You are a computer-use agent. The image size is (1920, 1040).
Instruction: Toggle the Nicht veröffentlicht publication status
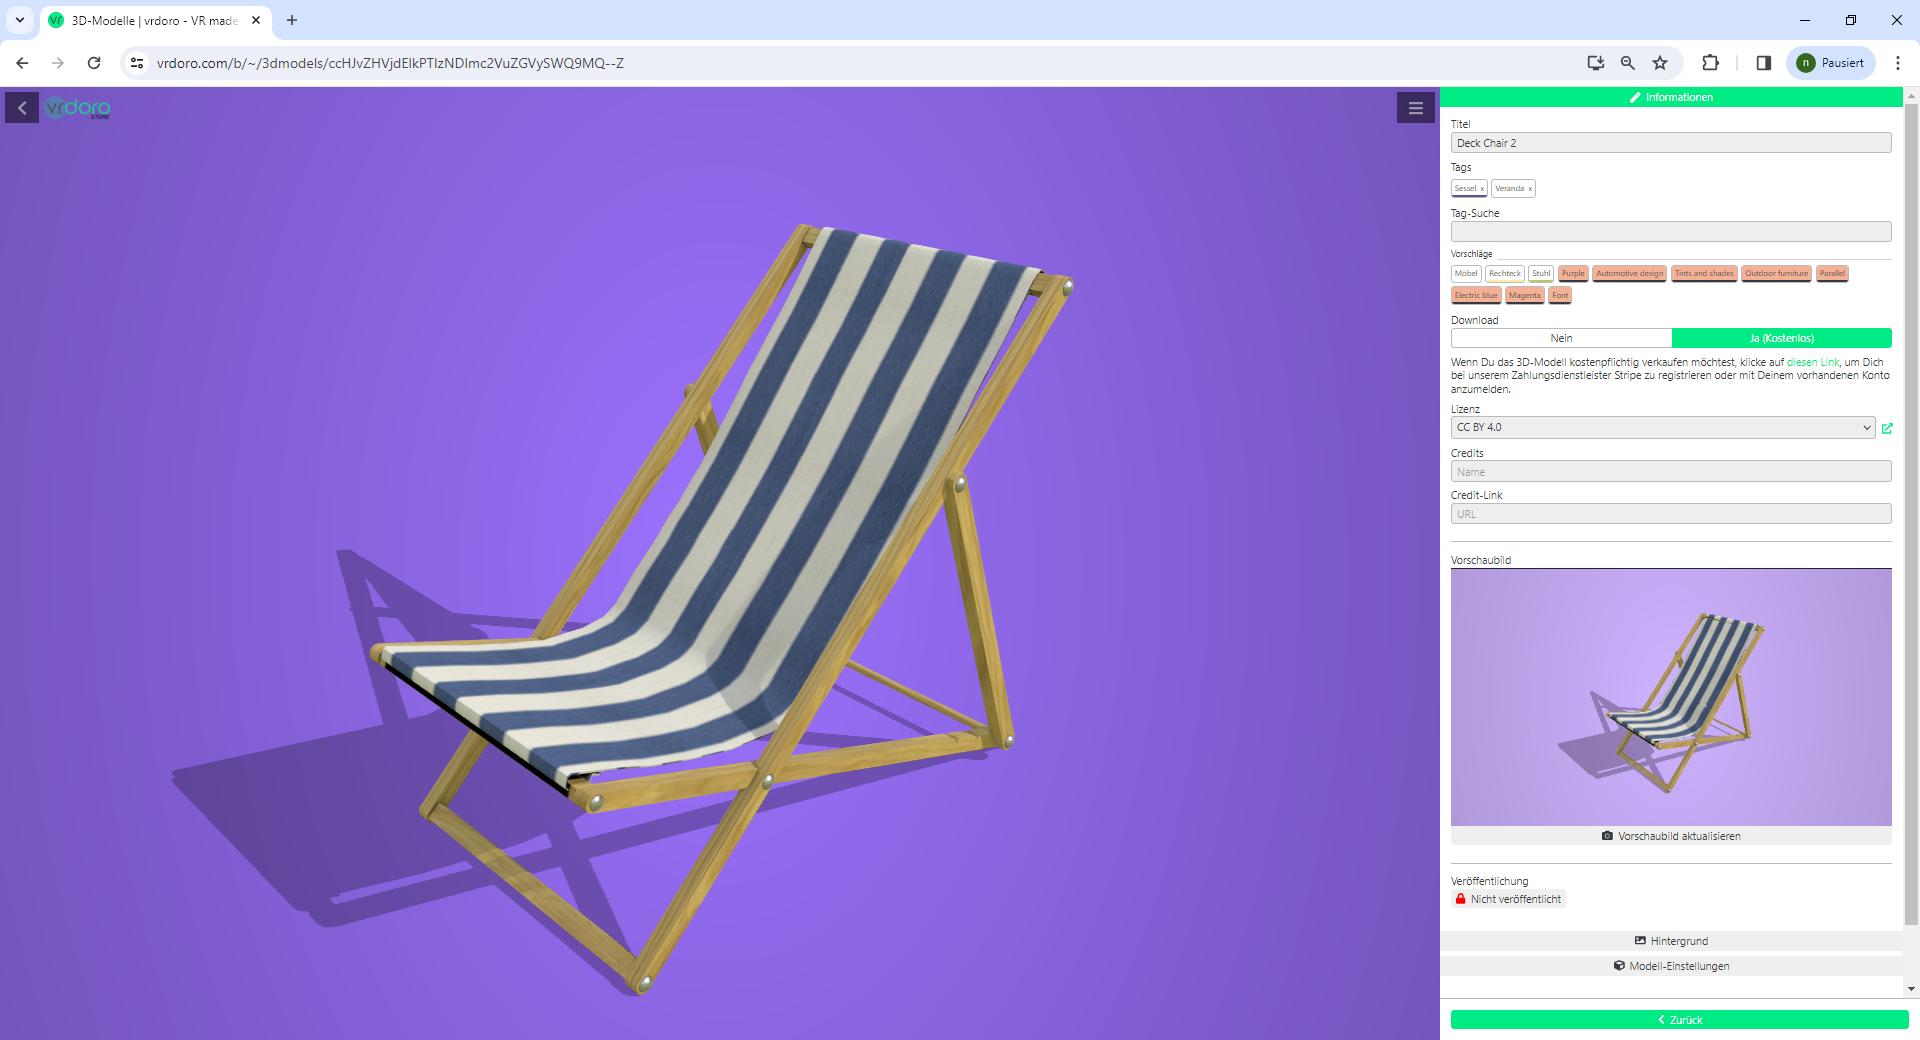[1508, 899]
